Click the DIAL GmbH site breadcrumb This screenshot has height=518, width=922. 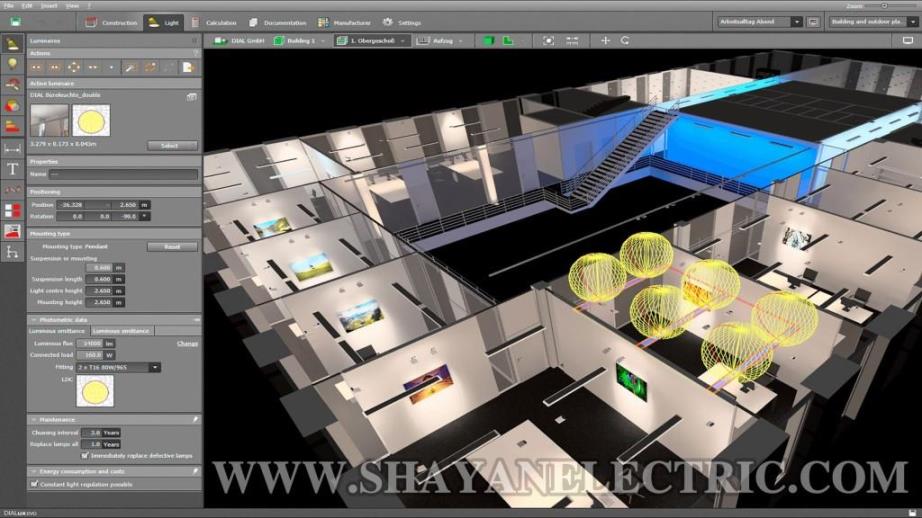(239, 41)
